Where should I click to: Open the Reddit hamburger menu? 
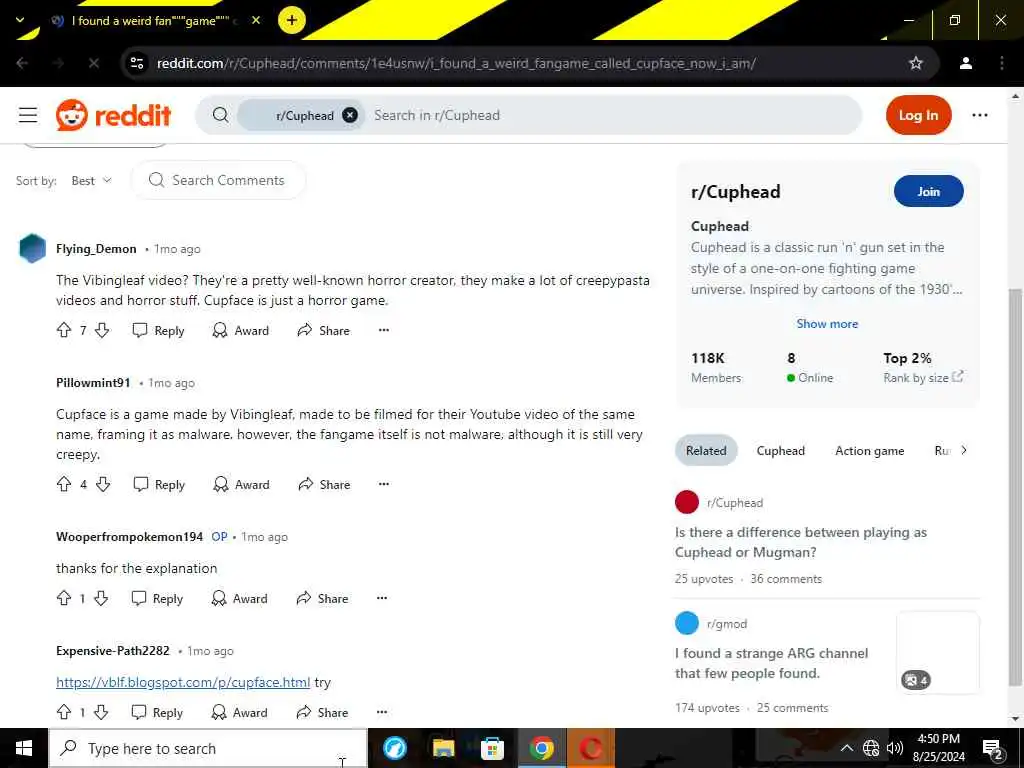tap(28, 116)
